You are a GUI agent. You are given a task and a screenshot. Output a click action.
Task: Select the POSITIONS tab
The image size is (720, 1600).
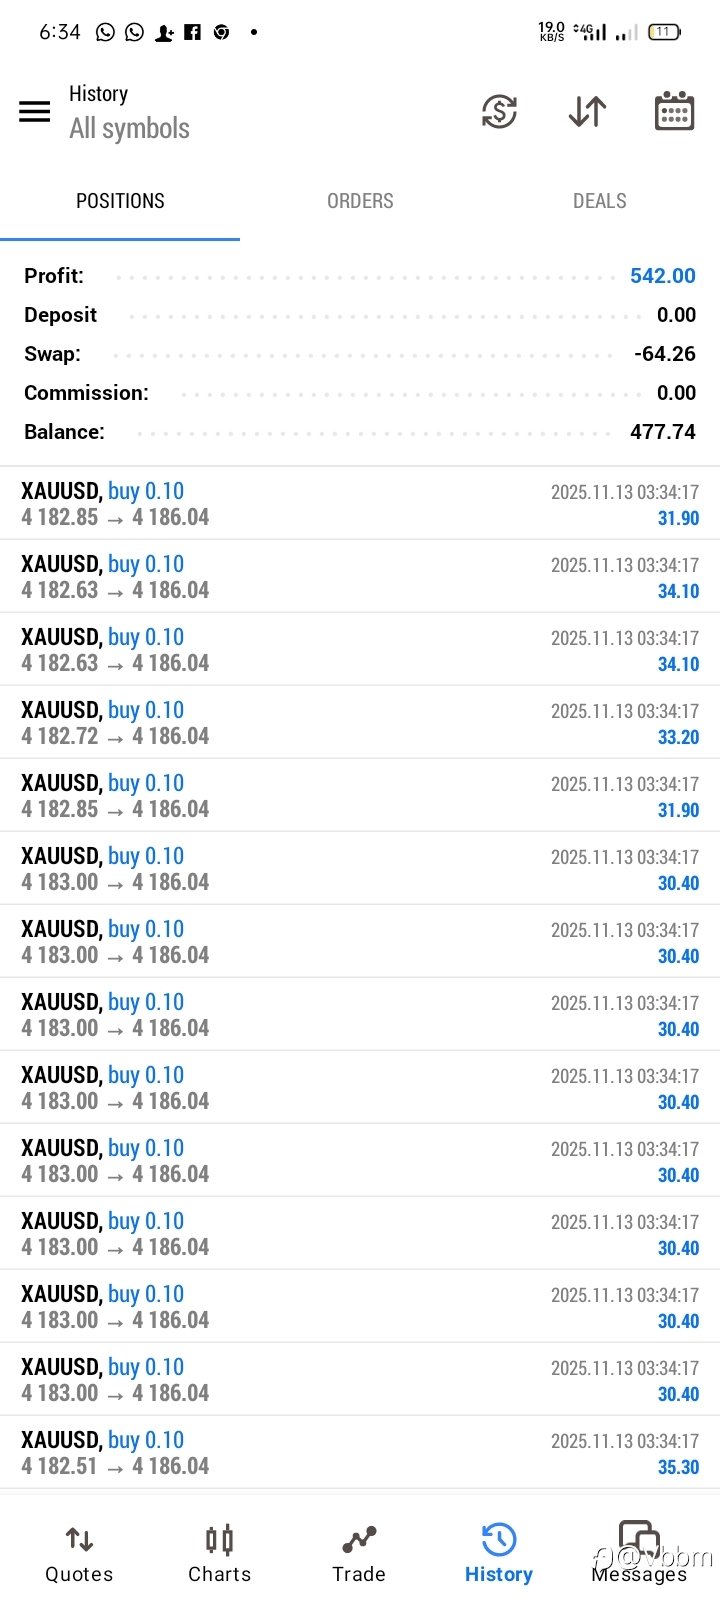pyautogui.click(x=120, y=201)
